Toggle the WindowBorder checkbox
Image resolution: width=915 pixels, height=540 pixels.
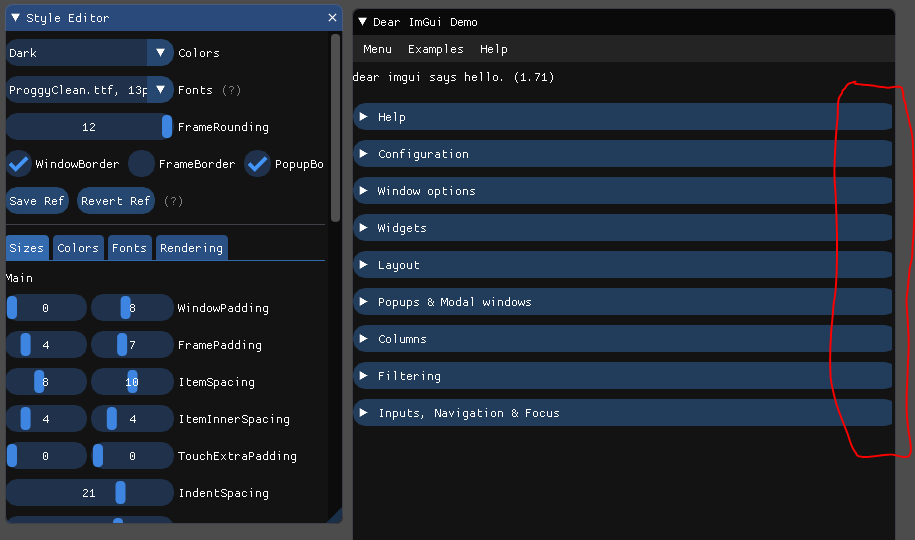pos(19,164)
